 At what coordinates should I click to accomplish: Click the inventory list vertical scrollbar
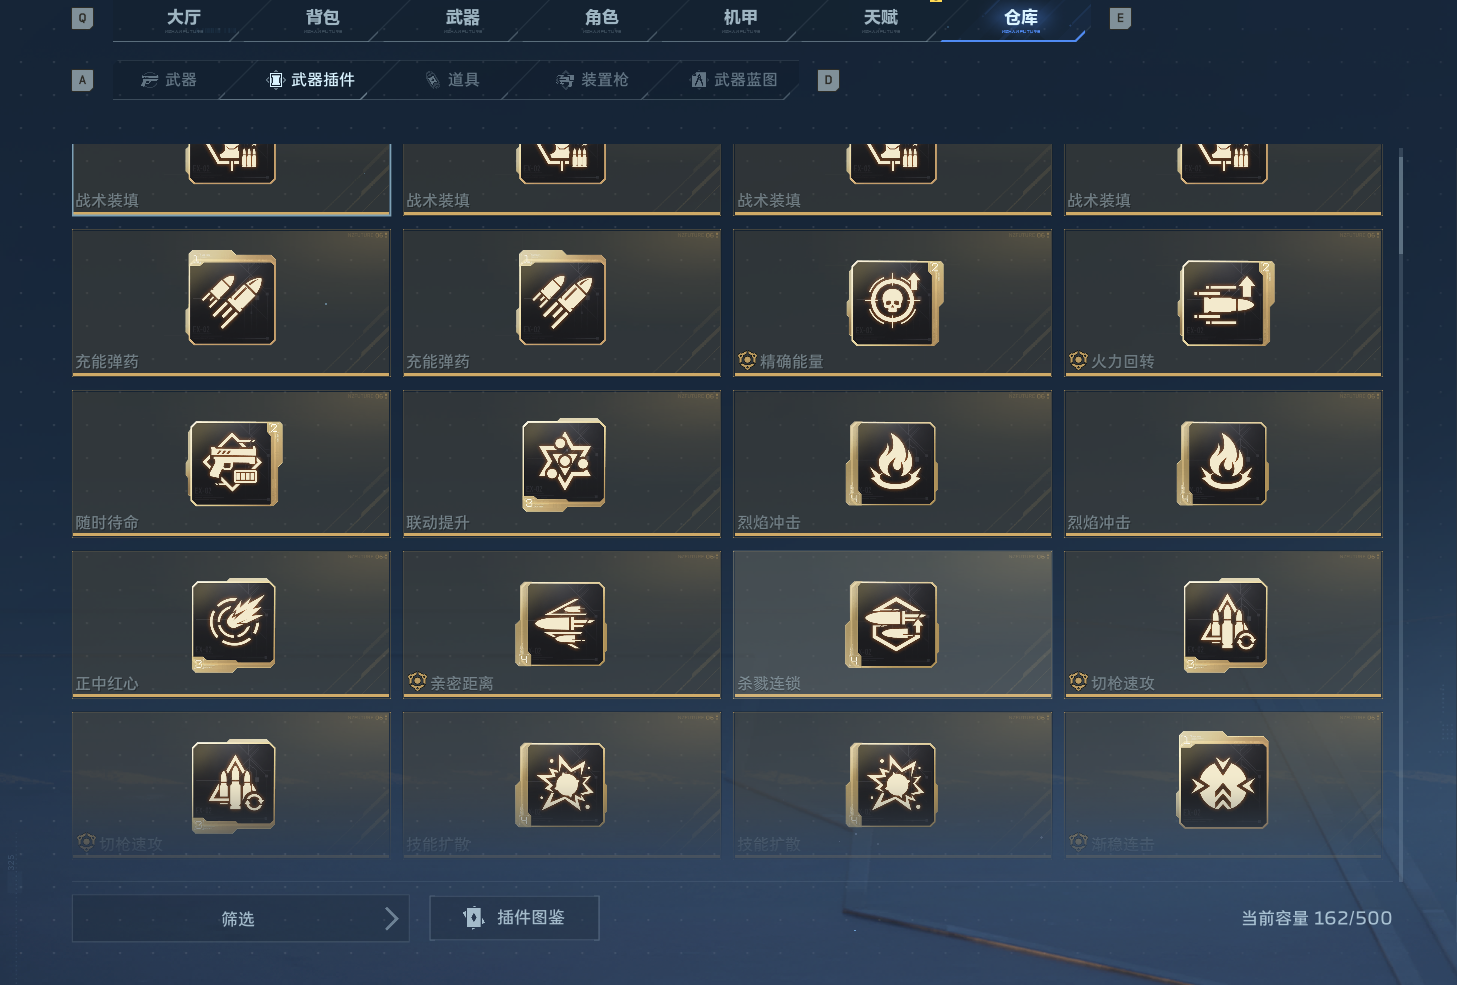point(1401,515)
